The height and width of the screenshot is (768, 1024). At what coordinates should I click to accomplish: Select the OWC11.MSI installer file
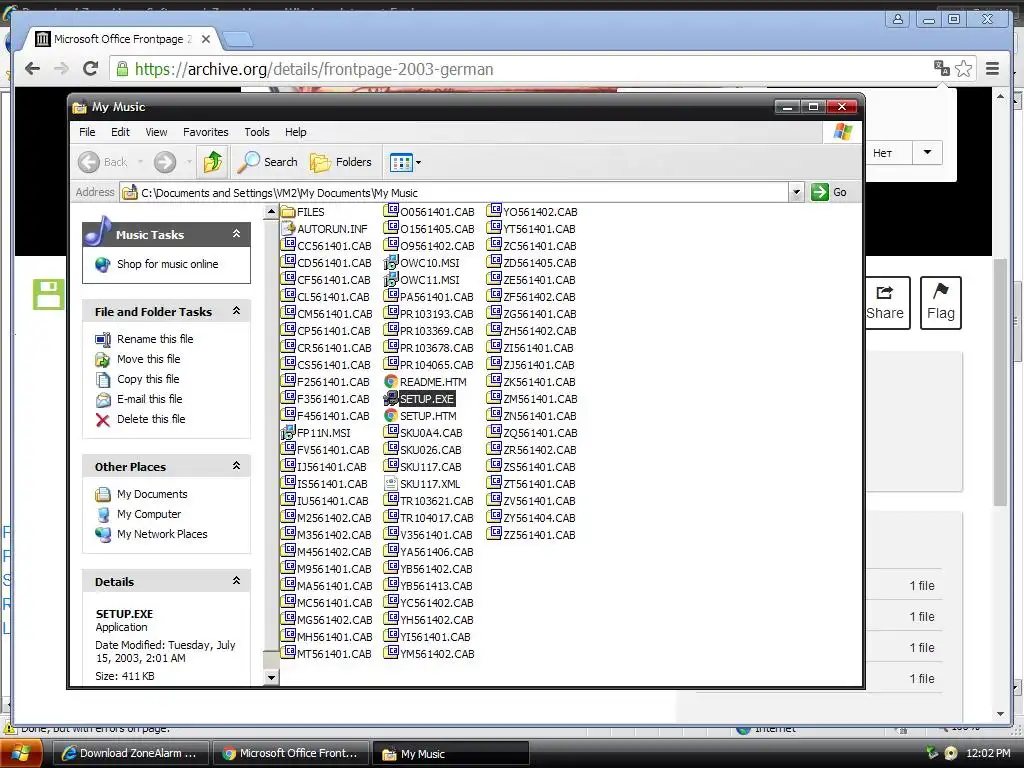422,280
